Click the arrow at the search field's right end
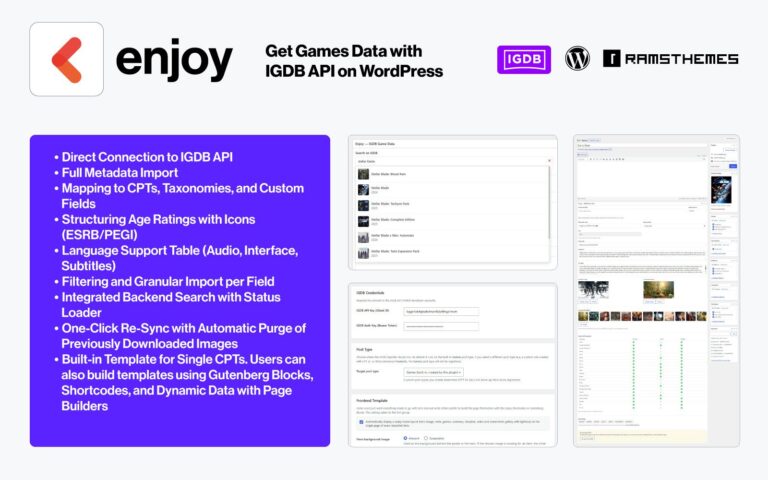768x480 pixels. coord(549,161)
